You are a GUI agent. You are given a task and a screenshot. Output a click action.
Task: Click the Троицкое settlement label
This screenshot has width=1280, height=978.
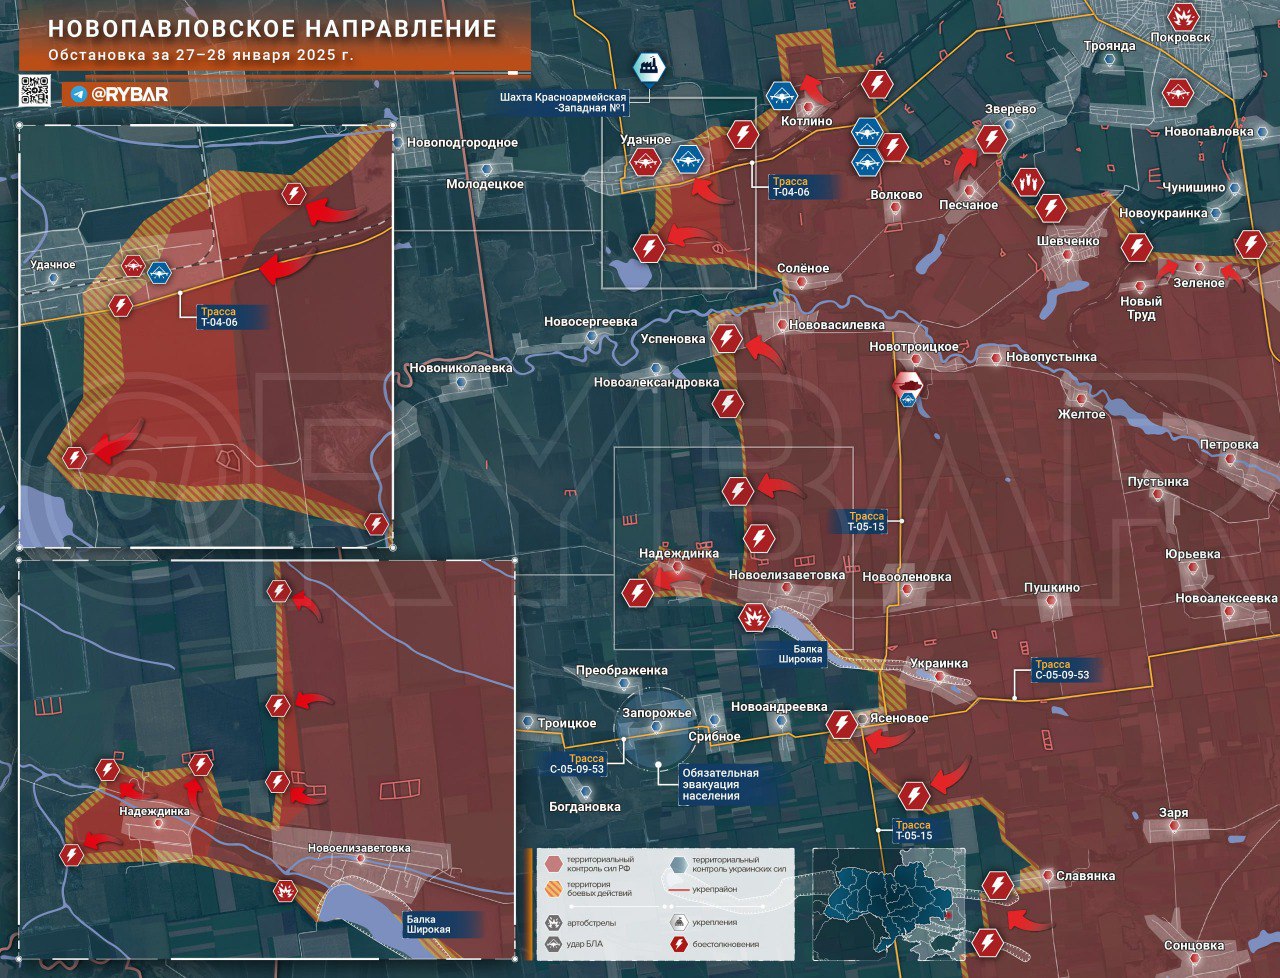(x=567, y=723)
